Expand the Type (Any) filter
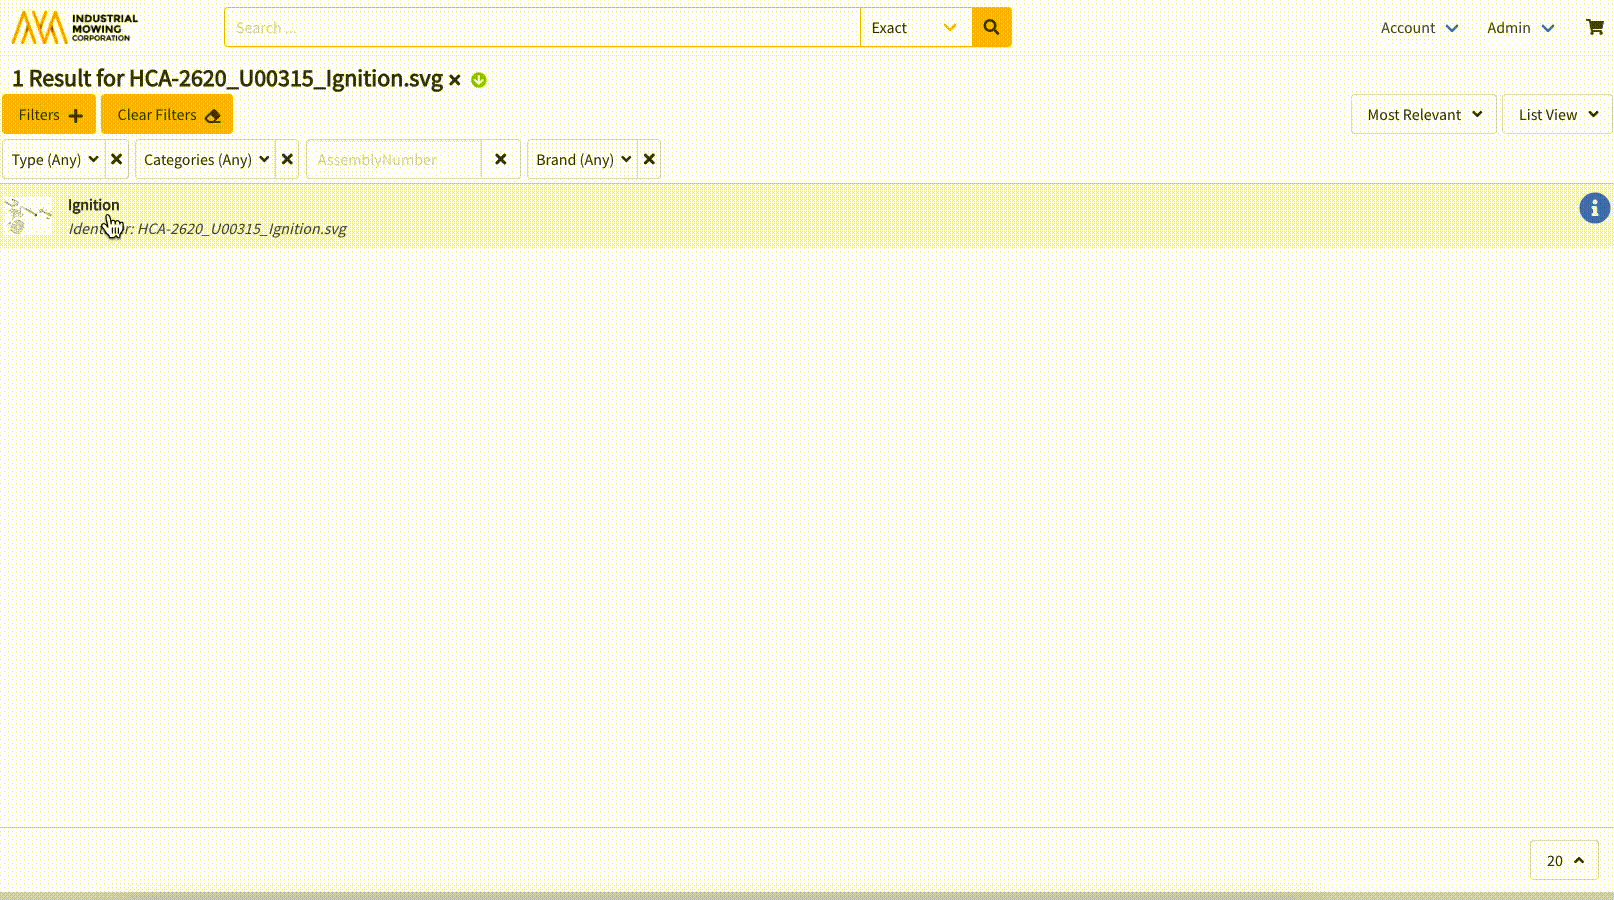The height and width of the screenshot is (900, 1614). tap(54, 159)
